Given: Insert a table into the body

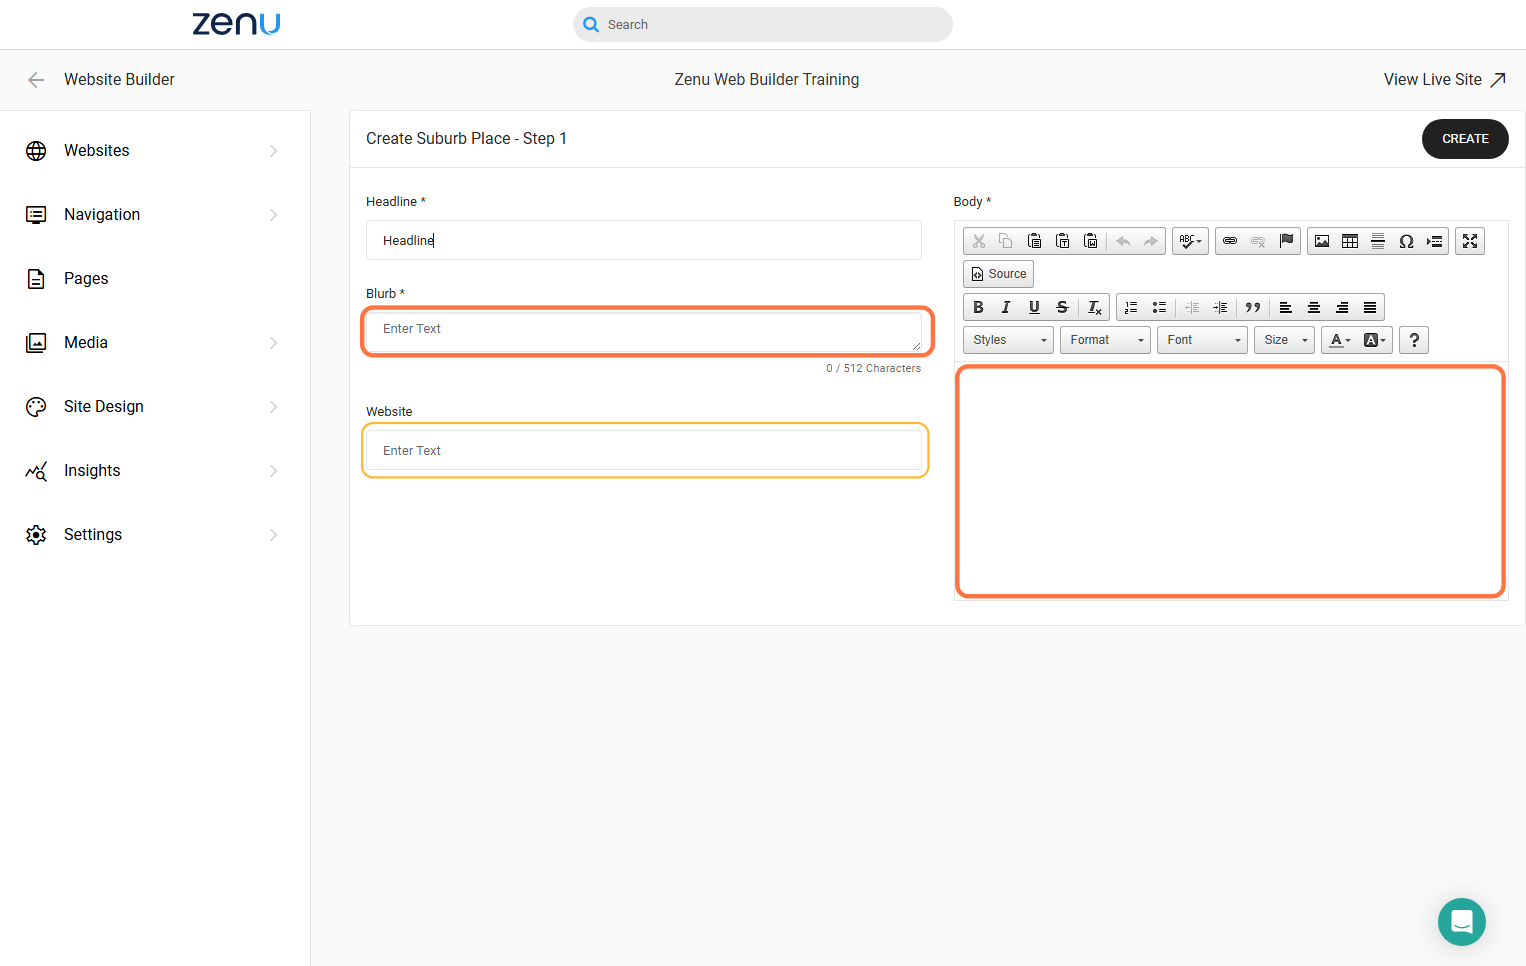Looking at the screenshot, I should pos(1350,241).
